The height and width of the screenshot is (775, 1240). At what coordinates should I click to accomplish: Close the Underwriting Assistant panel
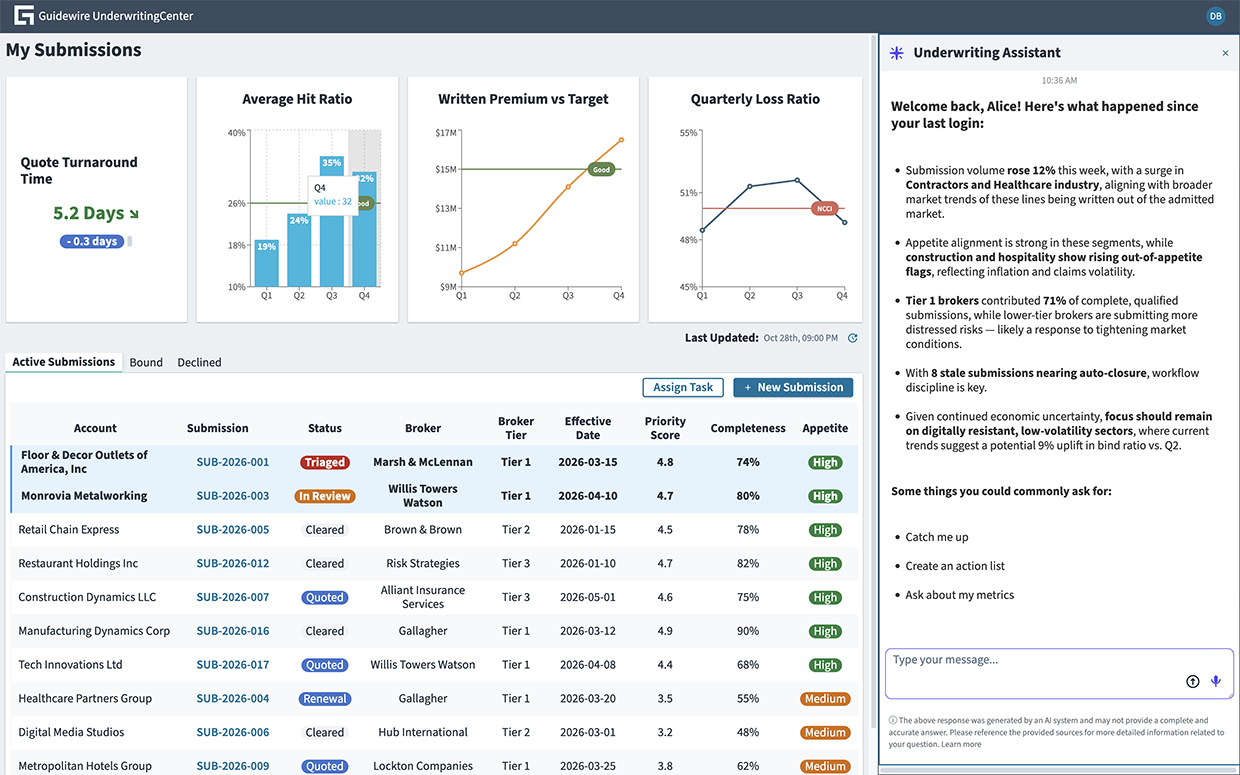1225,53
